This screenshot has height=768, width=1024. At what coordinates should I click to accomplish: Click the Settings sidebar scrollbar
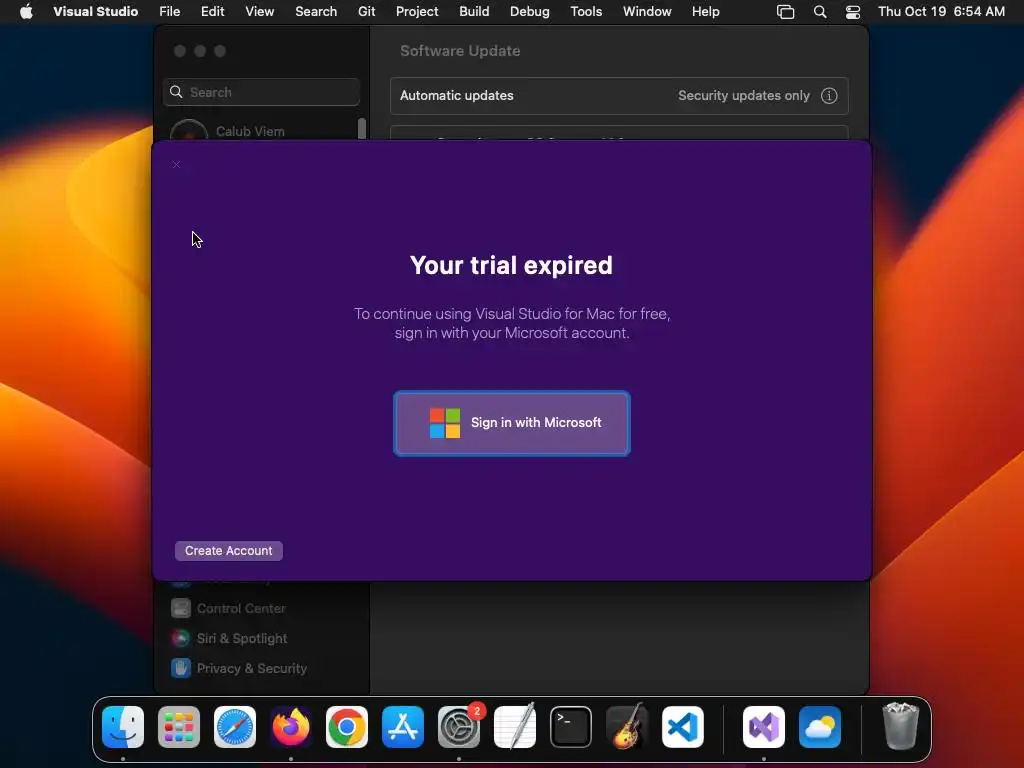(x=362, y=128)
